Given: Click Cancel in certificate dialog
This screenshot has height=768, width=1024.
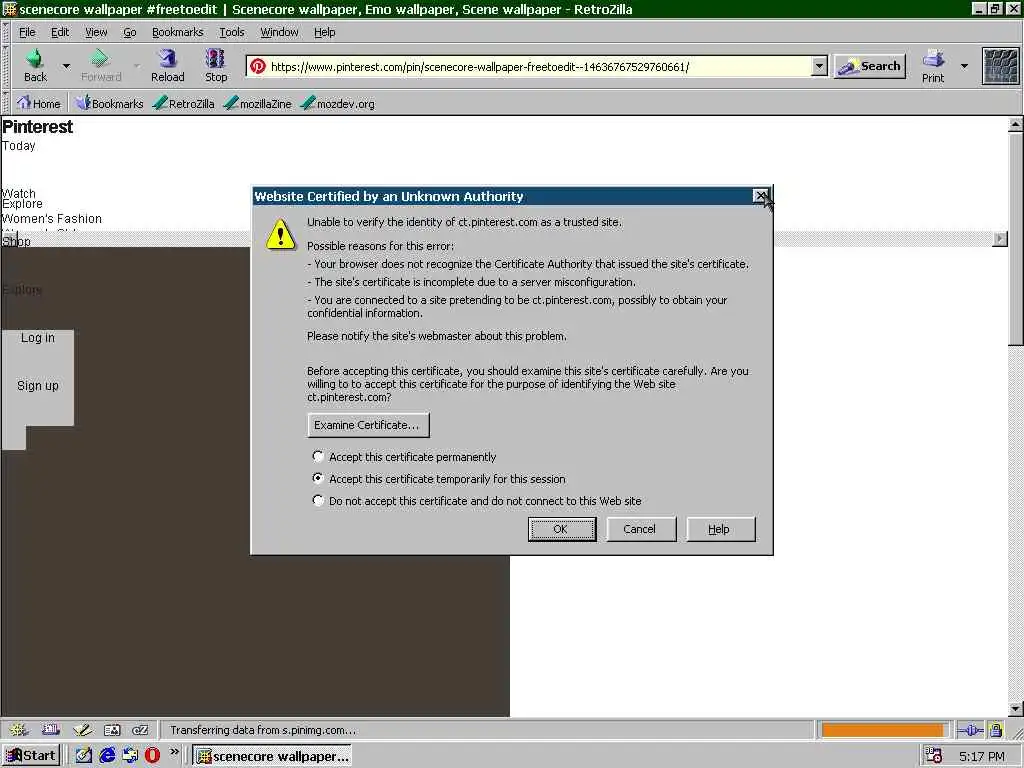Looking at the screenshot, I should coord(641,529).
